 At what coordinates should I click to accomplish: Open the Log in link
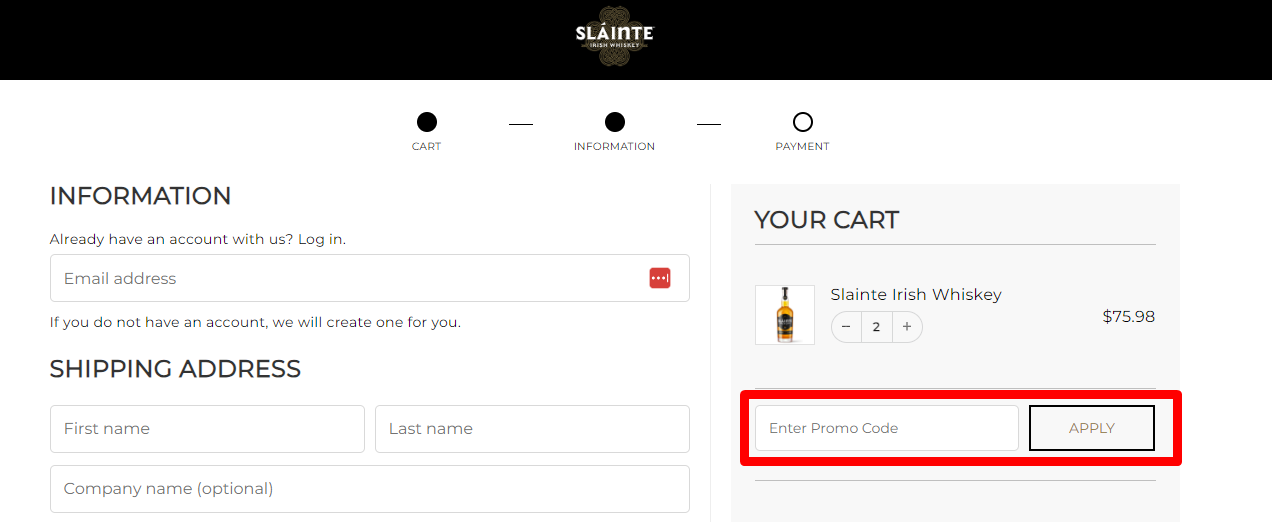[x=320, y=239]
